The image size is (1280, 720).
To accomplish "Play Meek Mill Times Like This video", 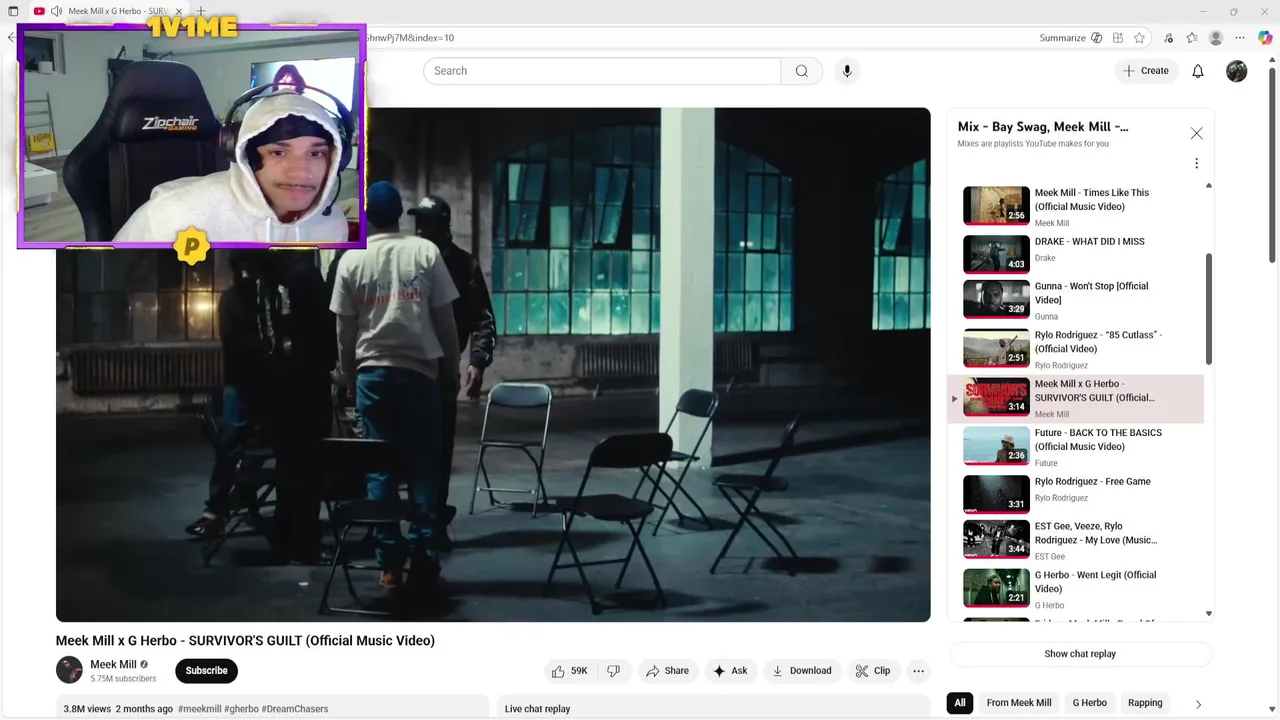I will 1076,206.
